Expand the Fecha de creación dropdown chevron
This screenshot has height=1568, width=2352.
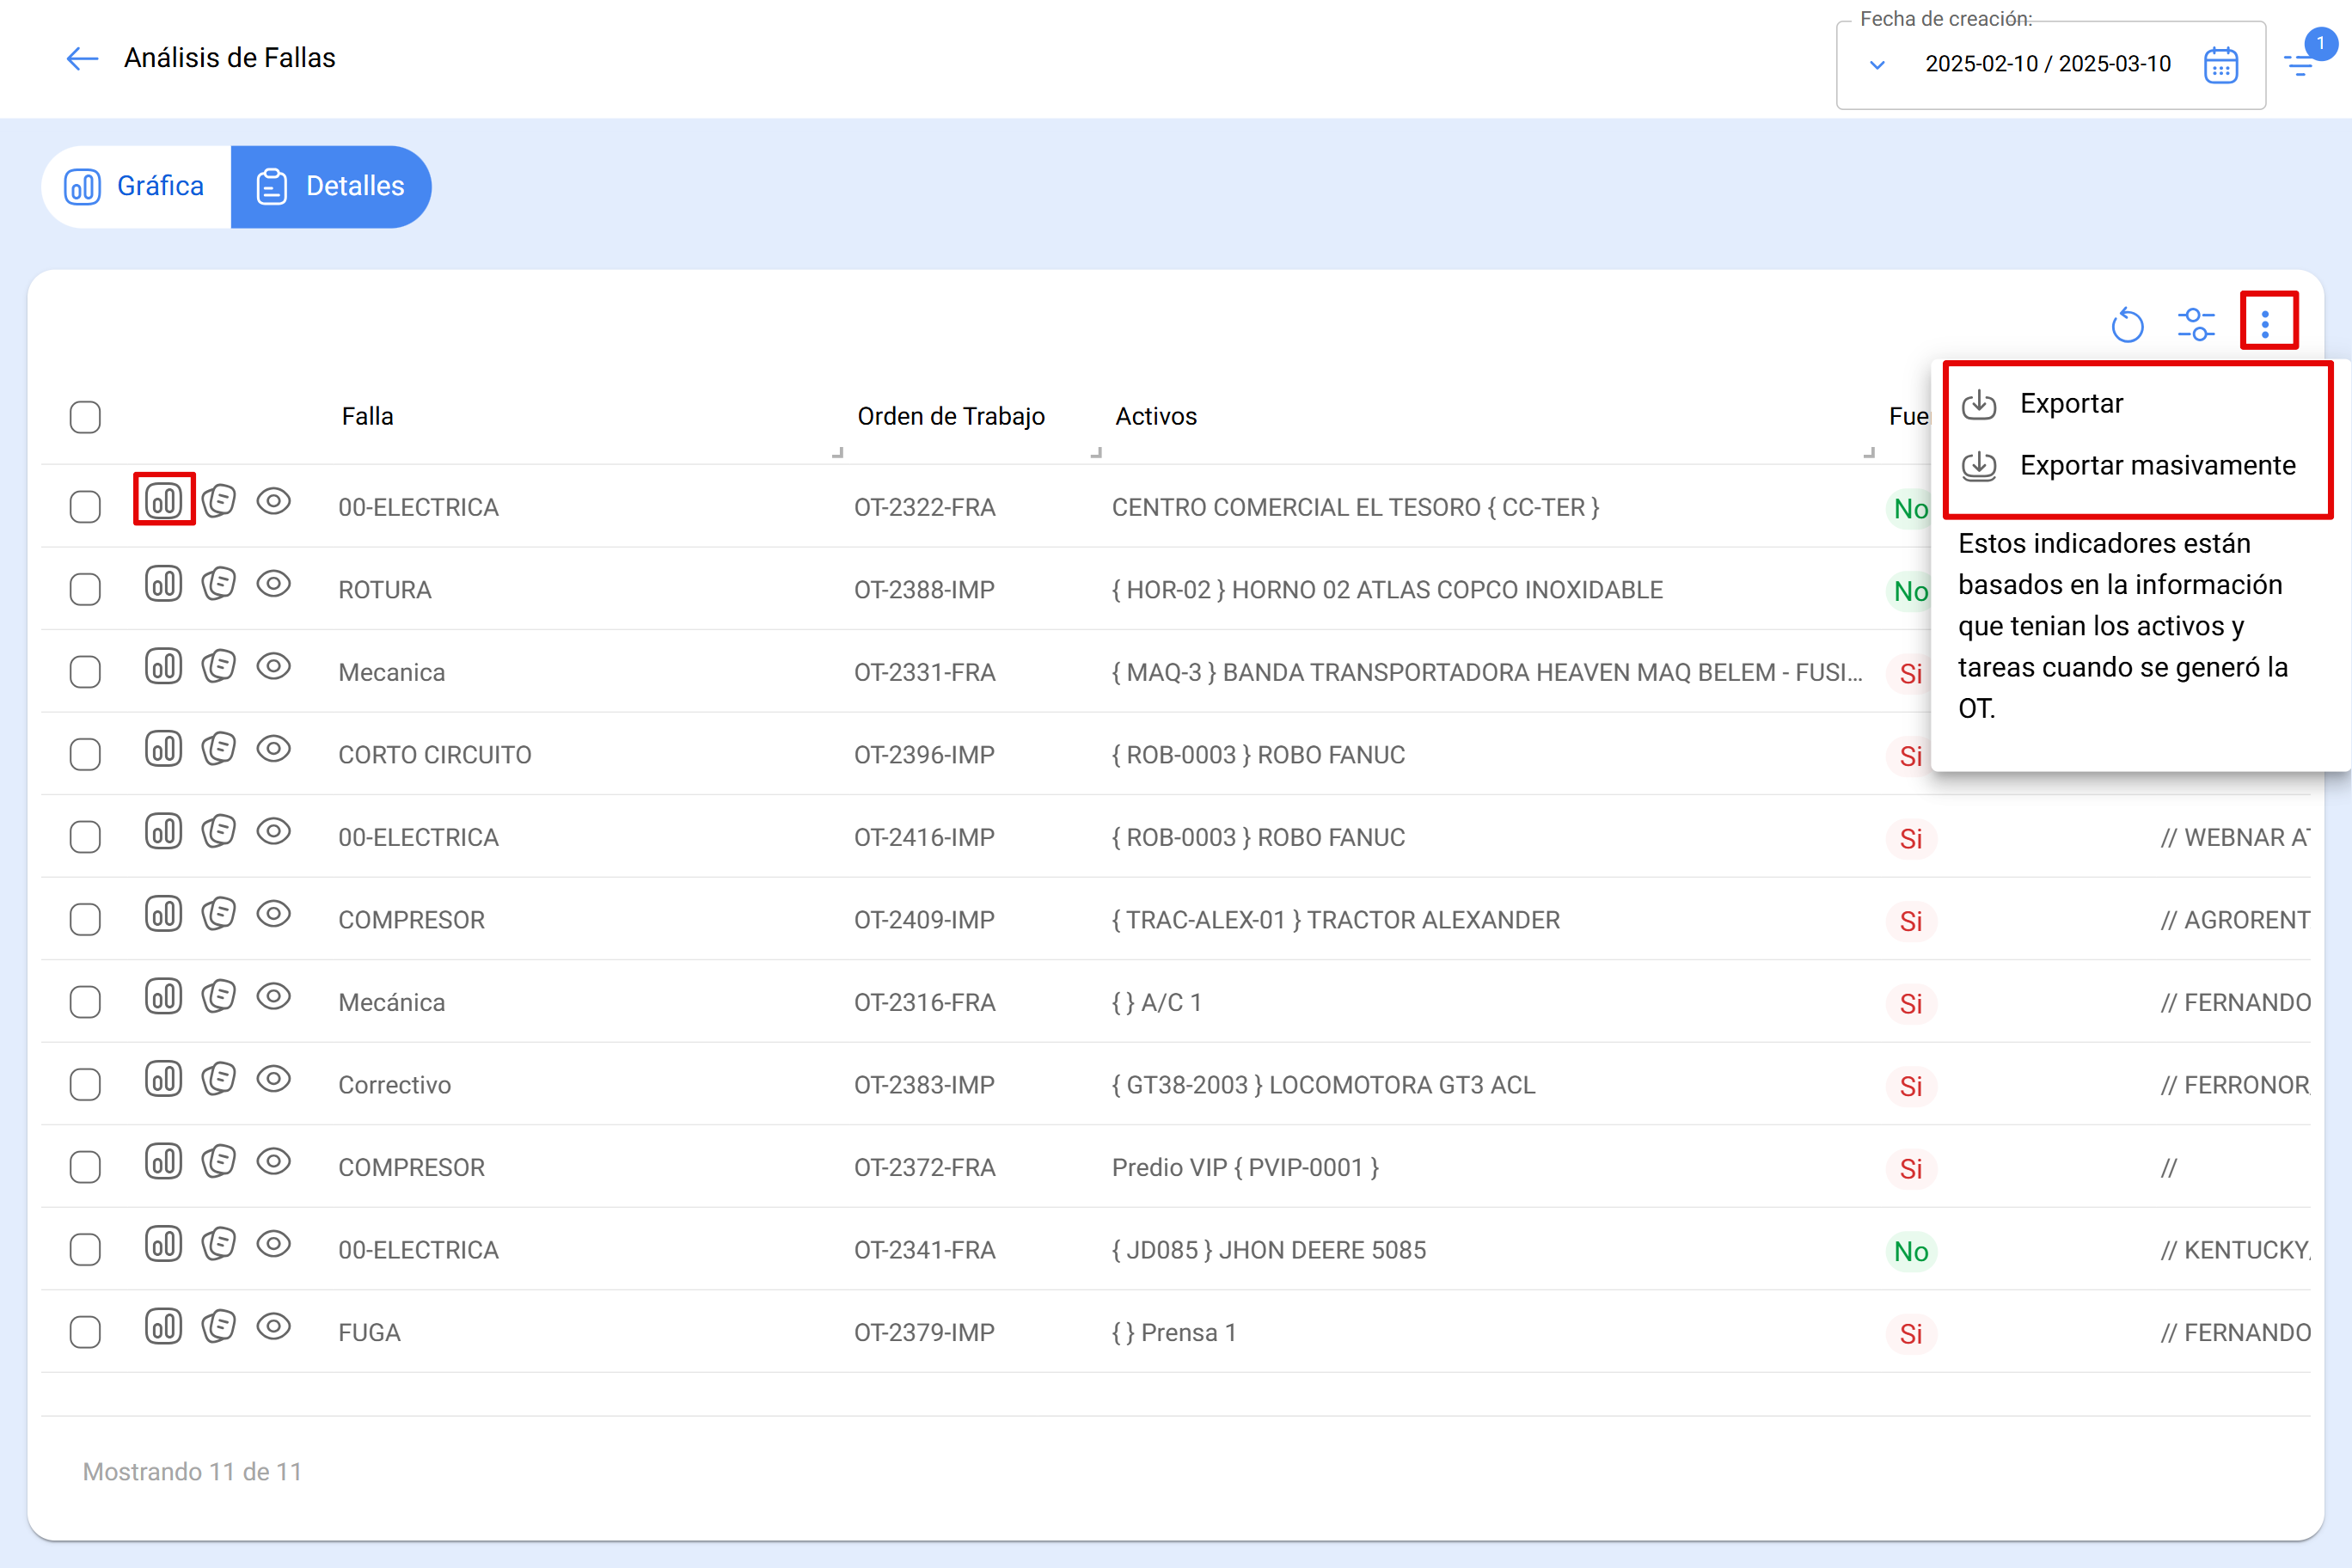coord(1877,65)
